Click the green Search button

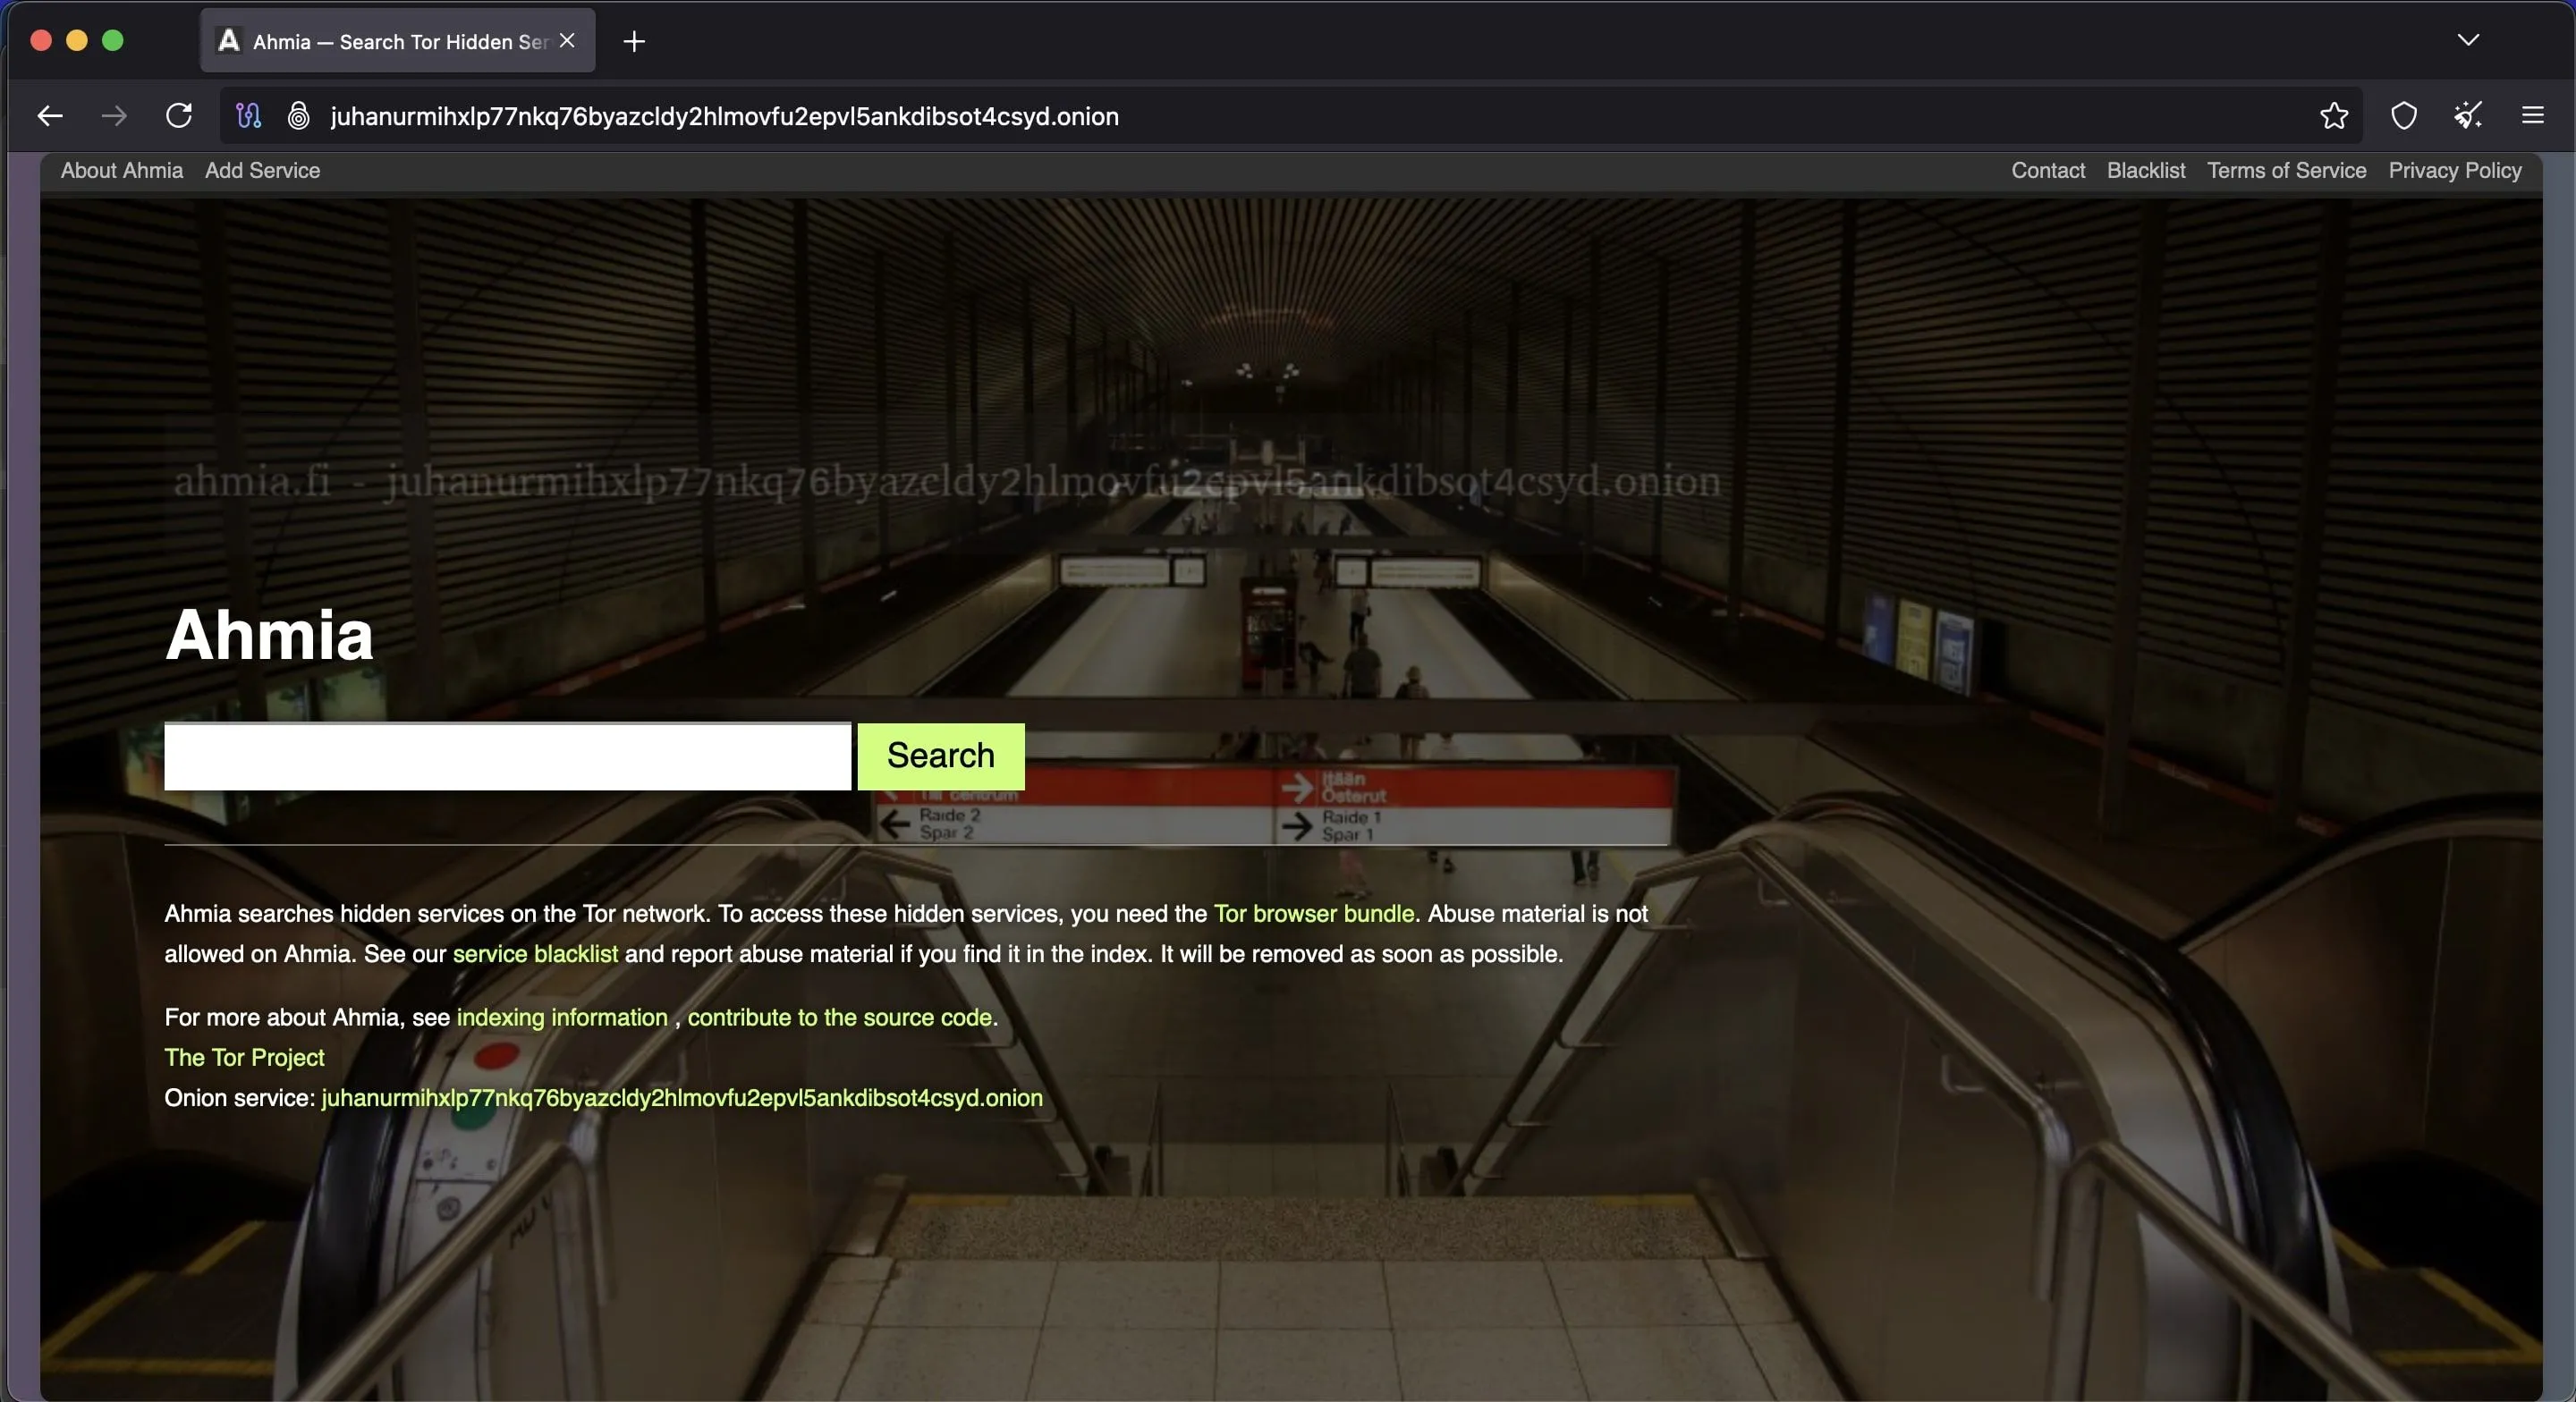click(941, 757)
